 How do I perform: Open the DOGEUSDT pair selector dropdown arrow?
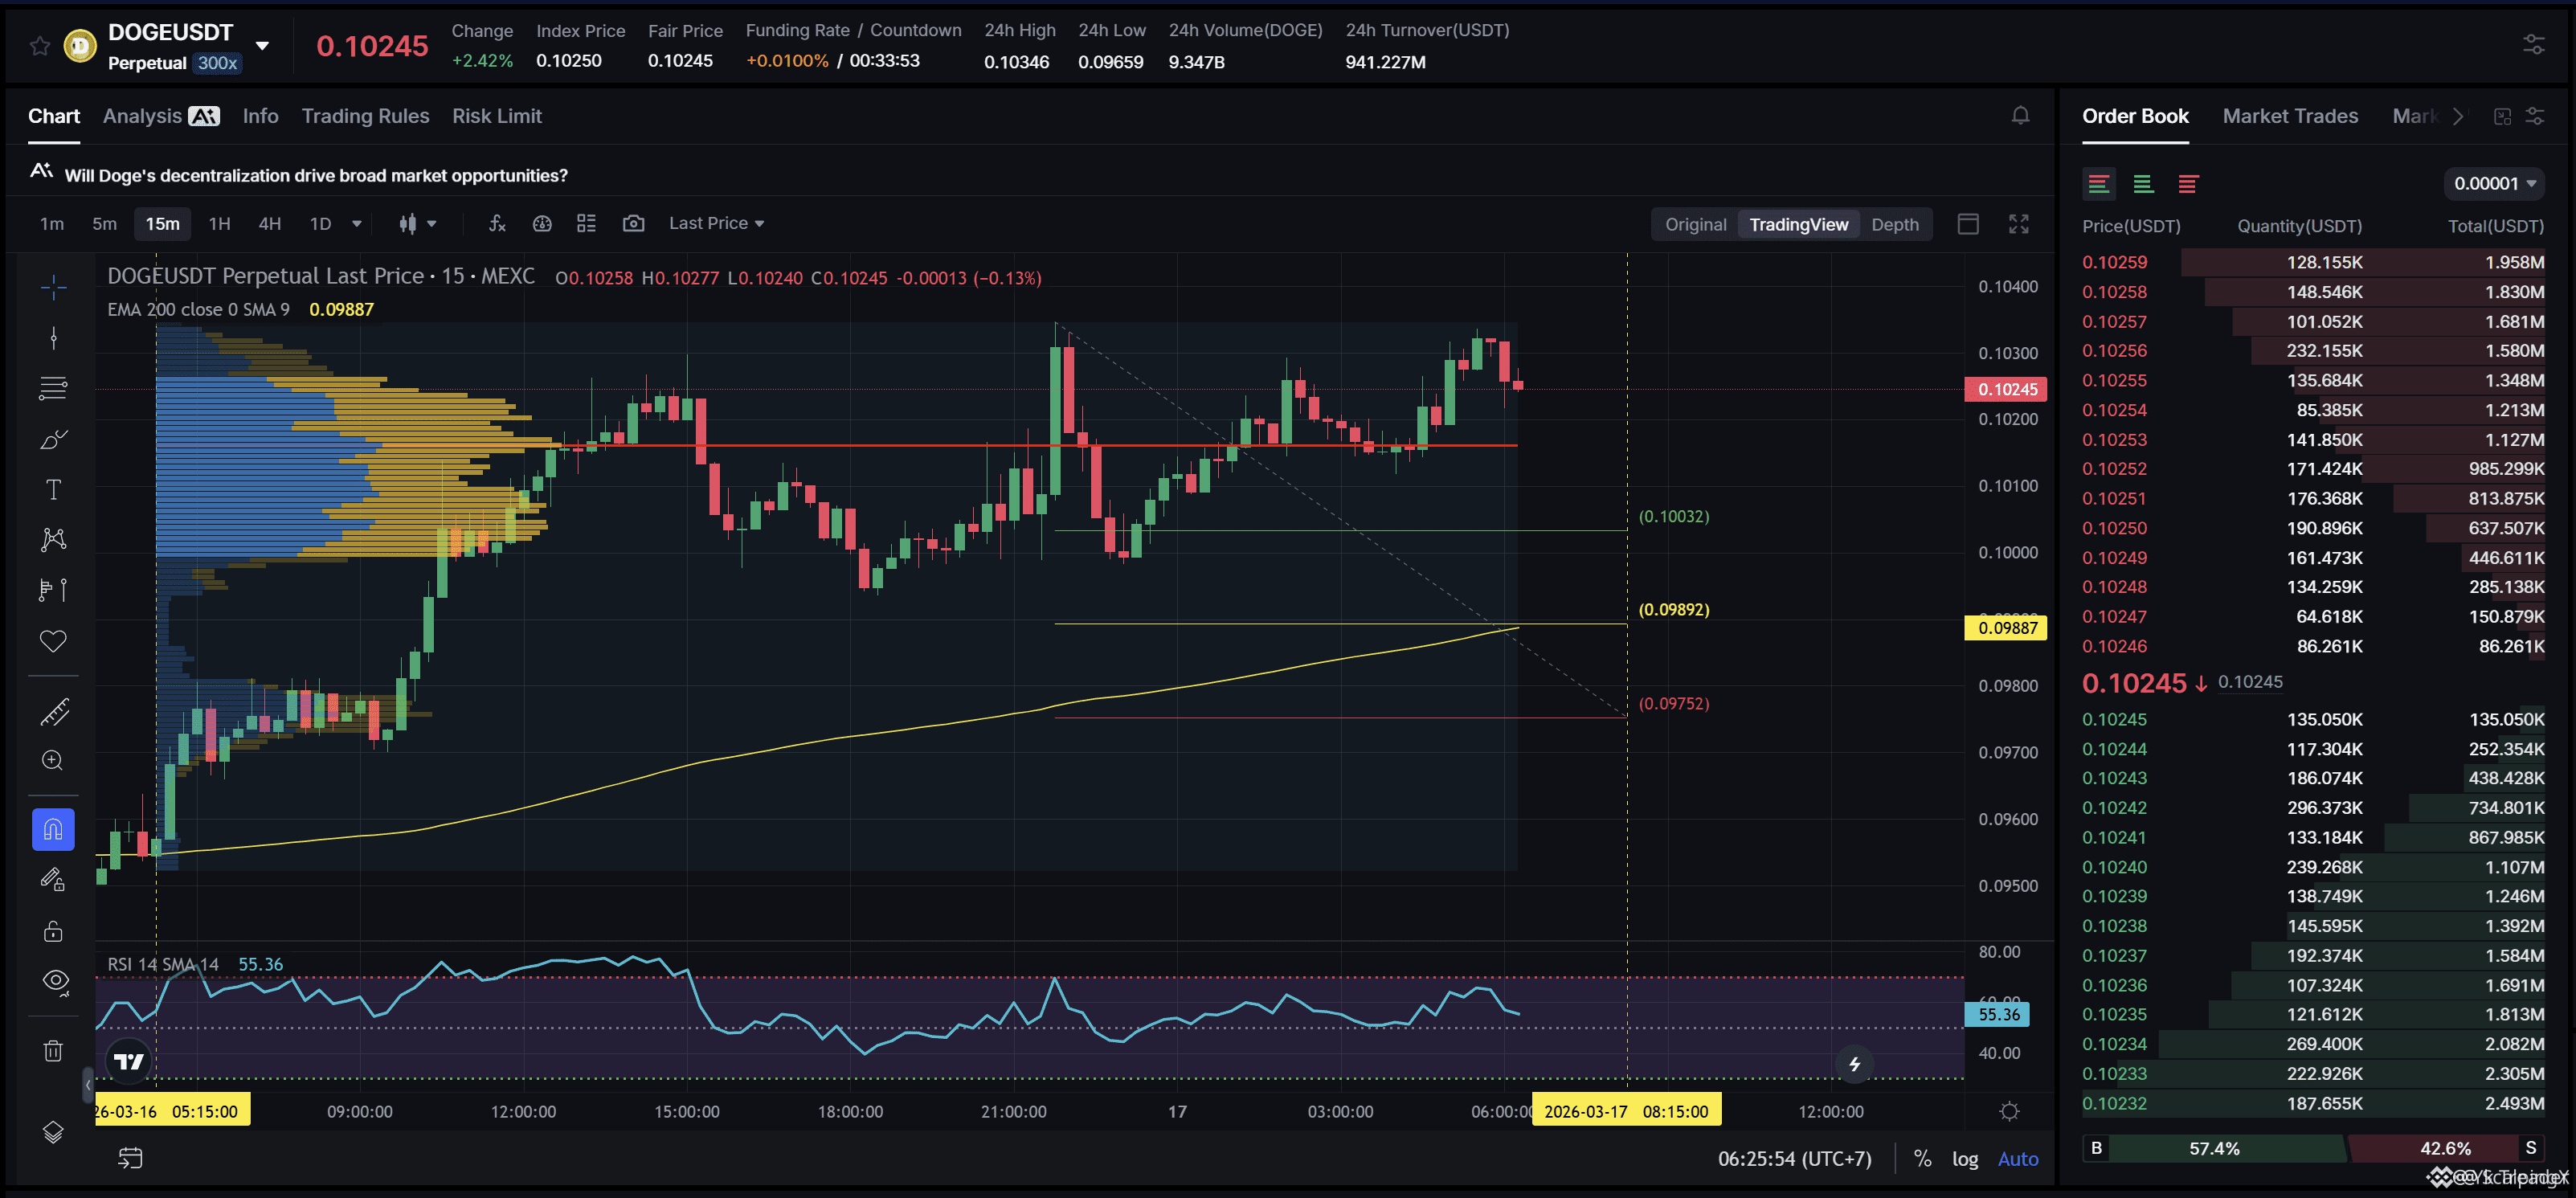(x=262, y=46)
